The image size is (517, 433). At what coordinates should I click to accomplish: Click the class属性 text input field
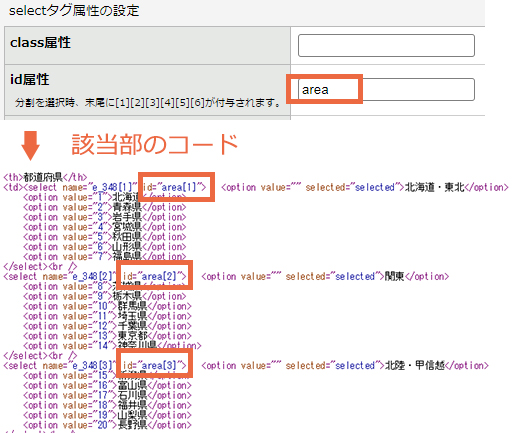tap(386, 45)
